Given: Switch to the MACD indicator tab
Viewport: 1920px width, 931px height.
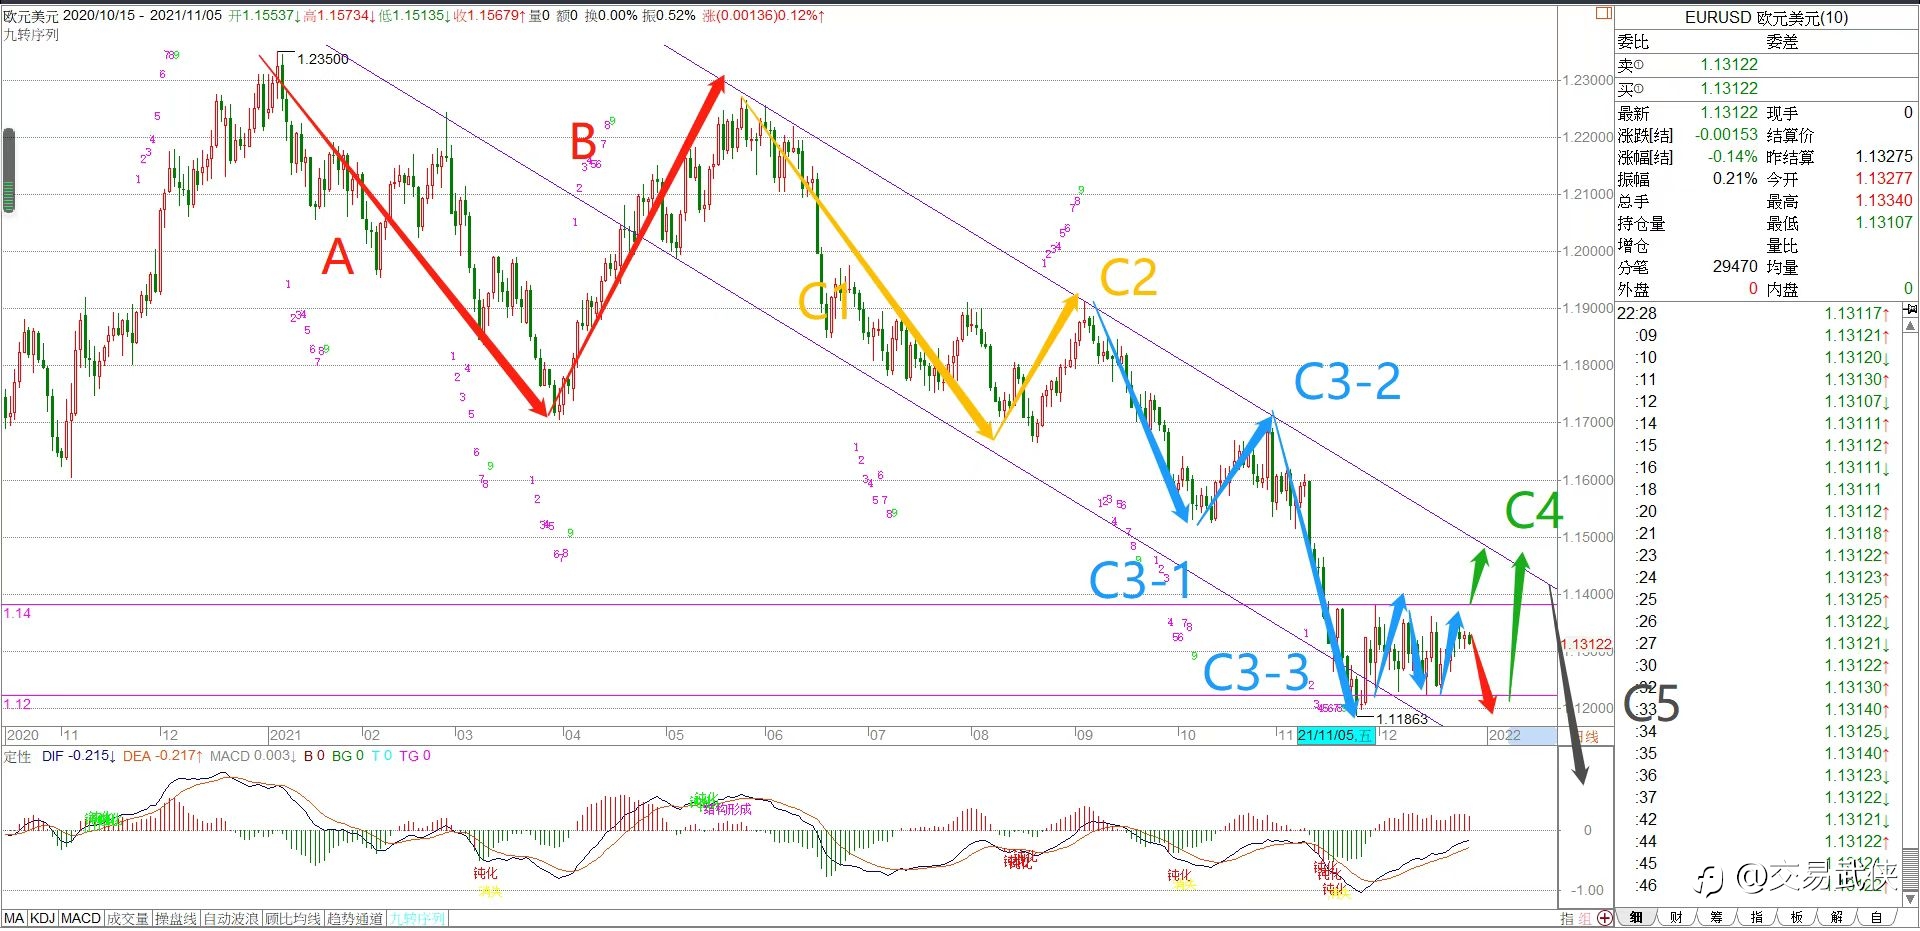Looking at the screenshot, I should (x=81, y=918).
